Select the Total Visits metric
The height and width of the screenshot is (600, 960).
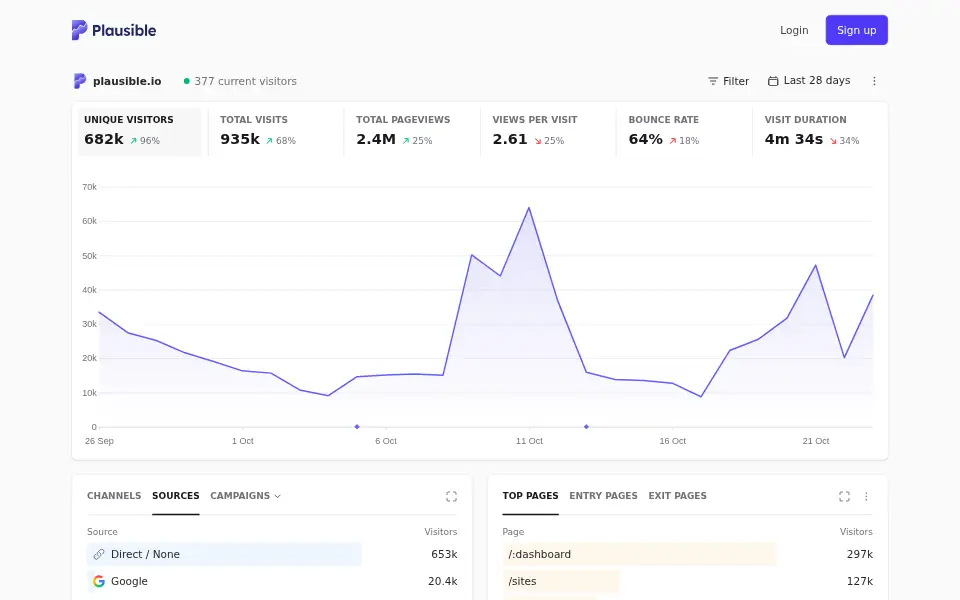tap(276, 132)
